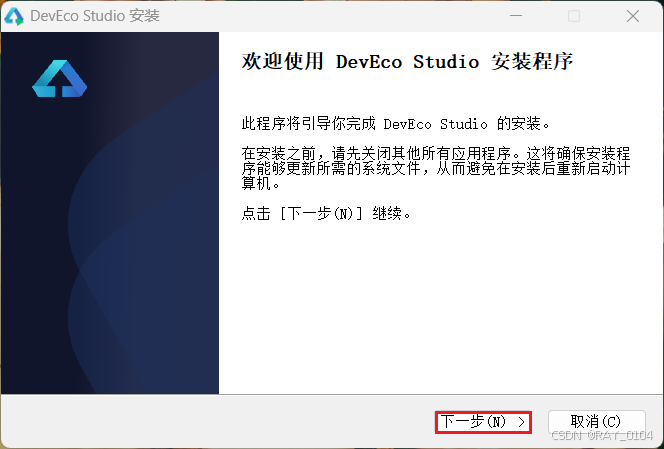This screenshot has height=449, width=664.
Task: Click the 下一步(N) button to continue
Action: tap(483, 422)
